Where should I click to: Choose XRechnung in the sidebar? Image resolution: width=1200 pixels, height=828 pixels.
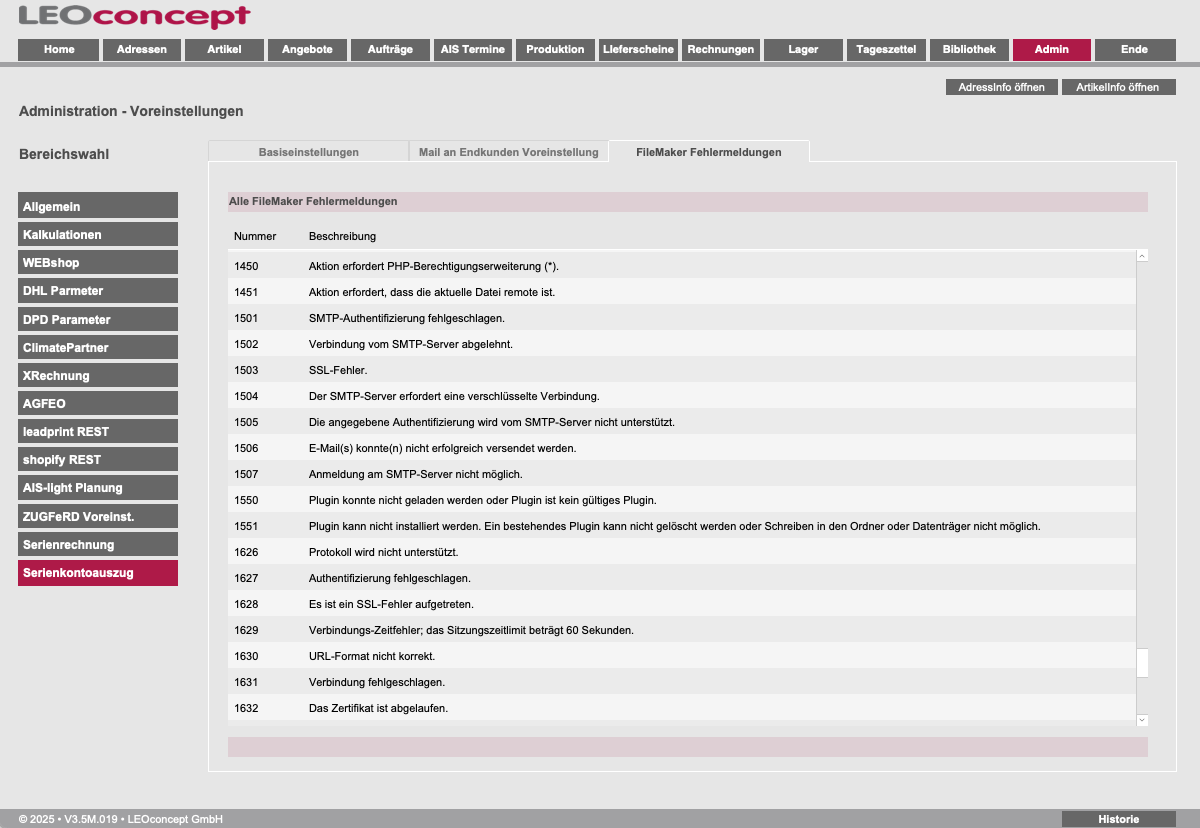click(x=98, y=375)
